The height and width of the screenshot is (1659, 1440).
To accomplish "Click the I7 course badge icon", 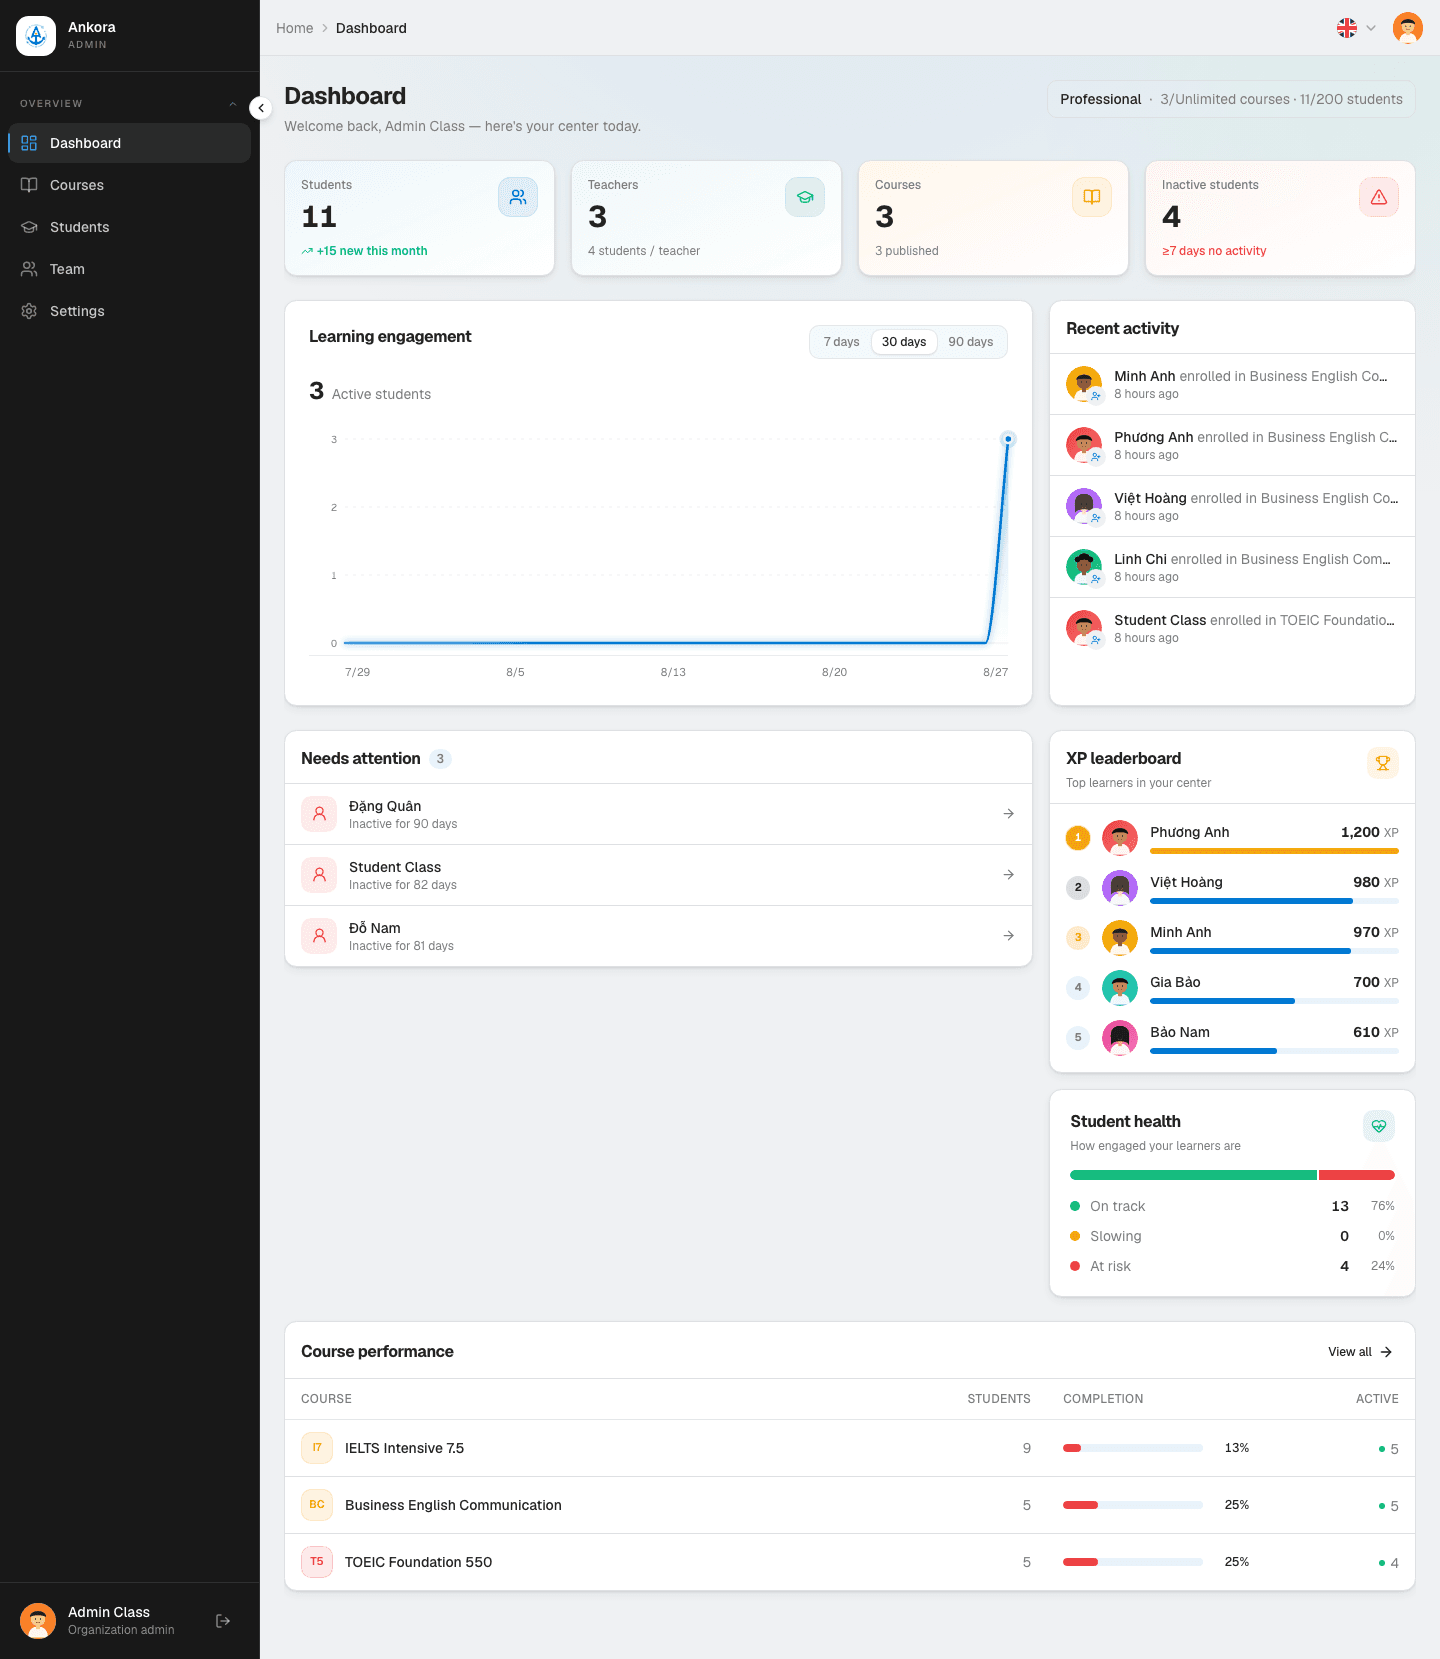I will point(317,1448).
